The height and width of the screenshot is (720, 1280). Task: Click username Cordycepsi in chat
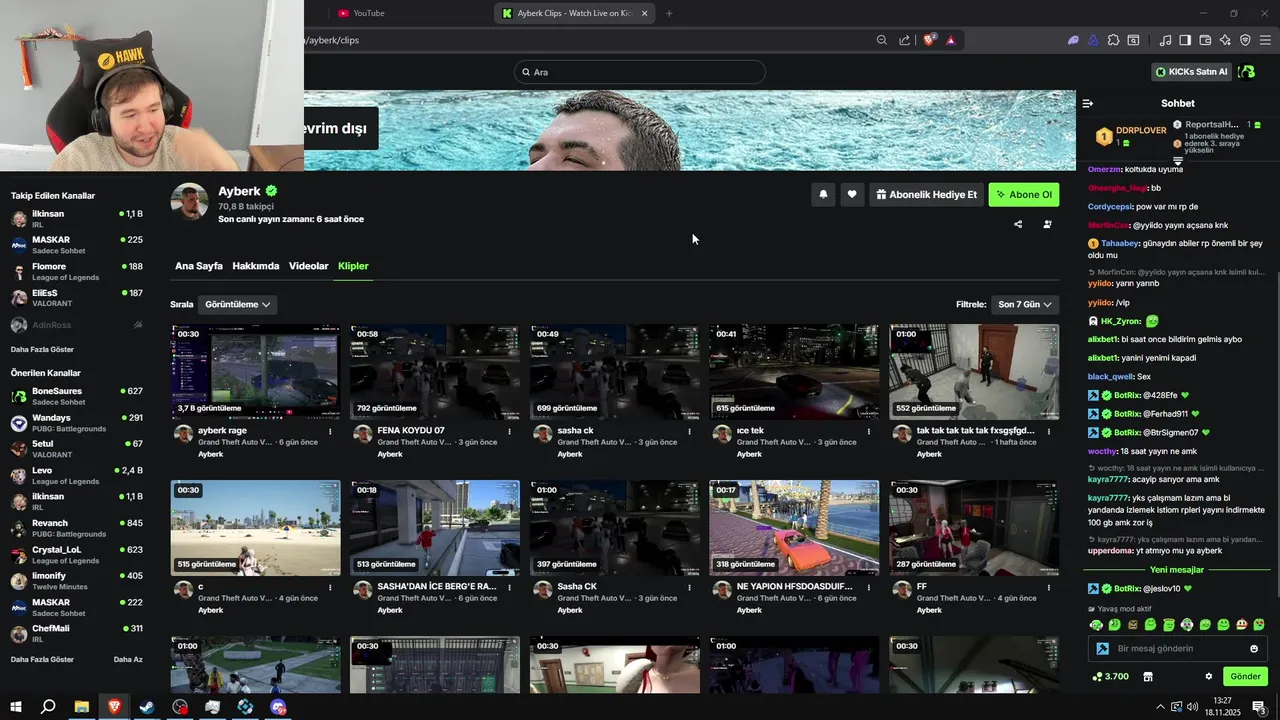coord(1111,206)
